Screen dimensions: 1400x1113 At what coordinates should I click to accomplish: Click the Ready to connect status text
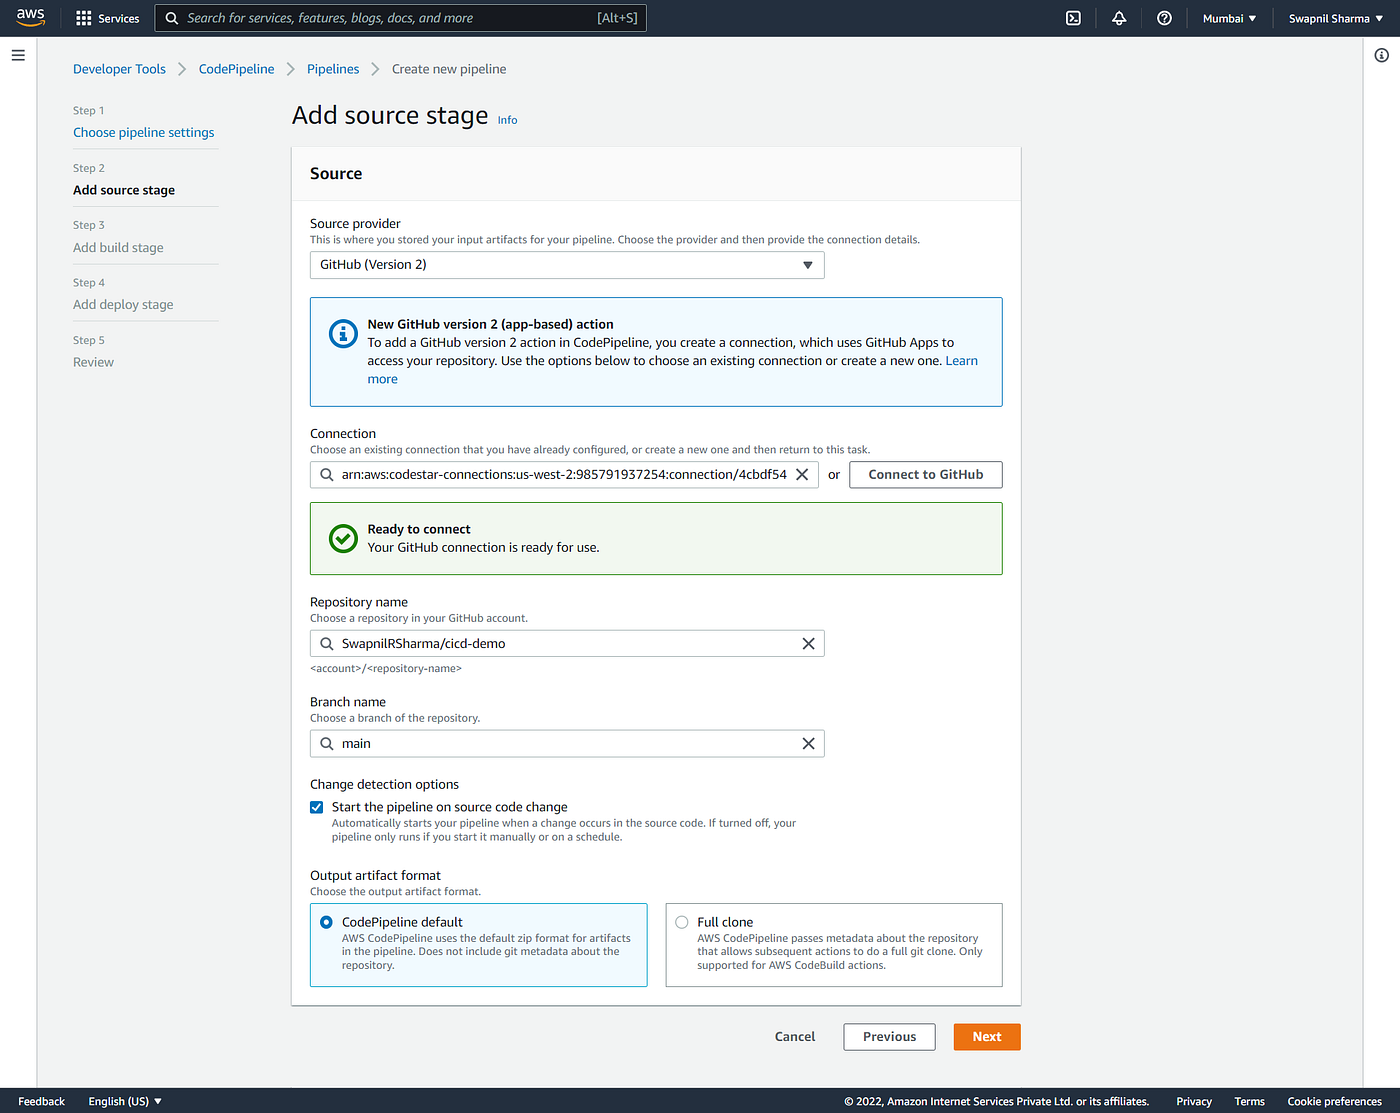click(419, 529)
